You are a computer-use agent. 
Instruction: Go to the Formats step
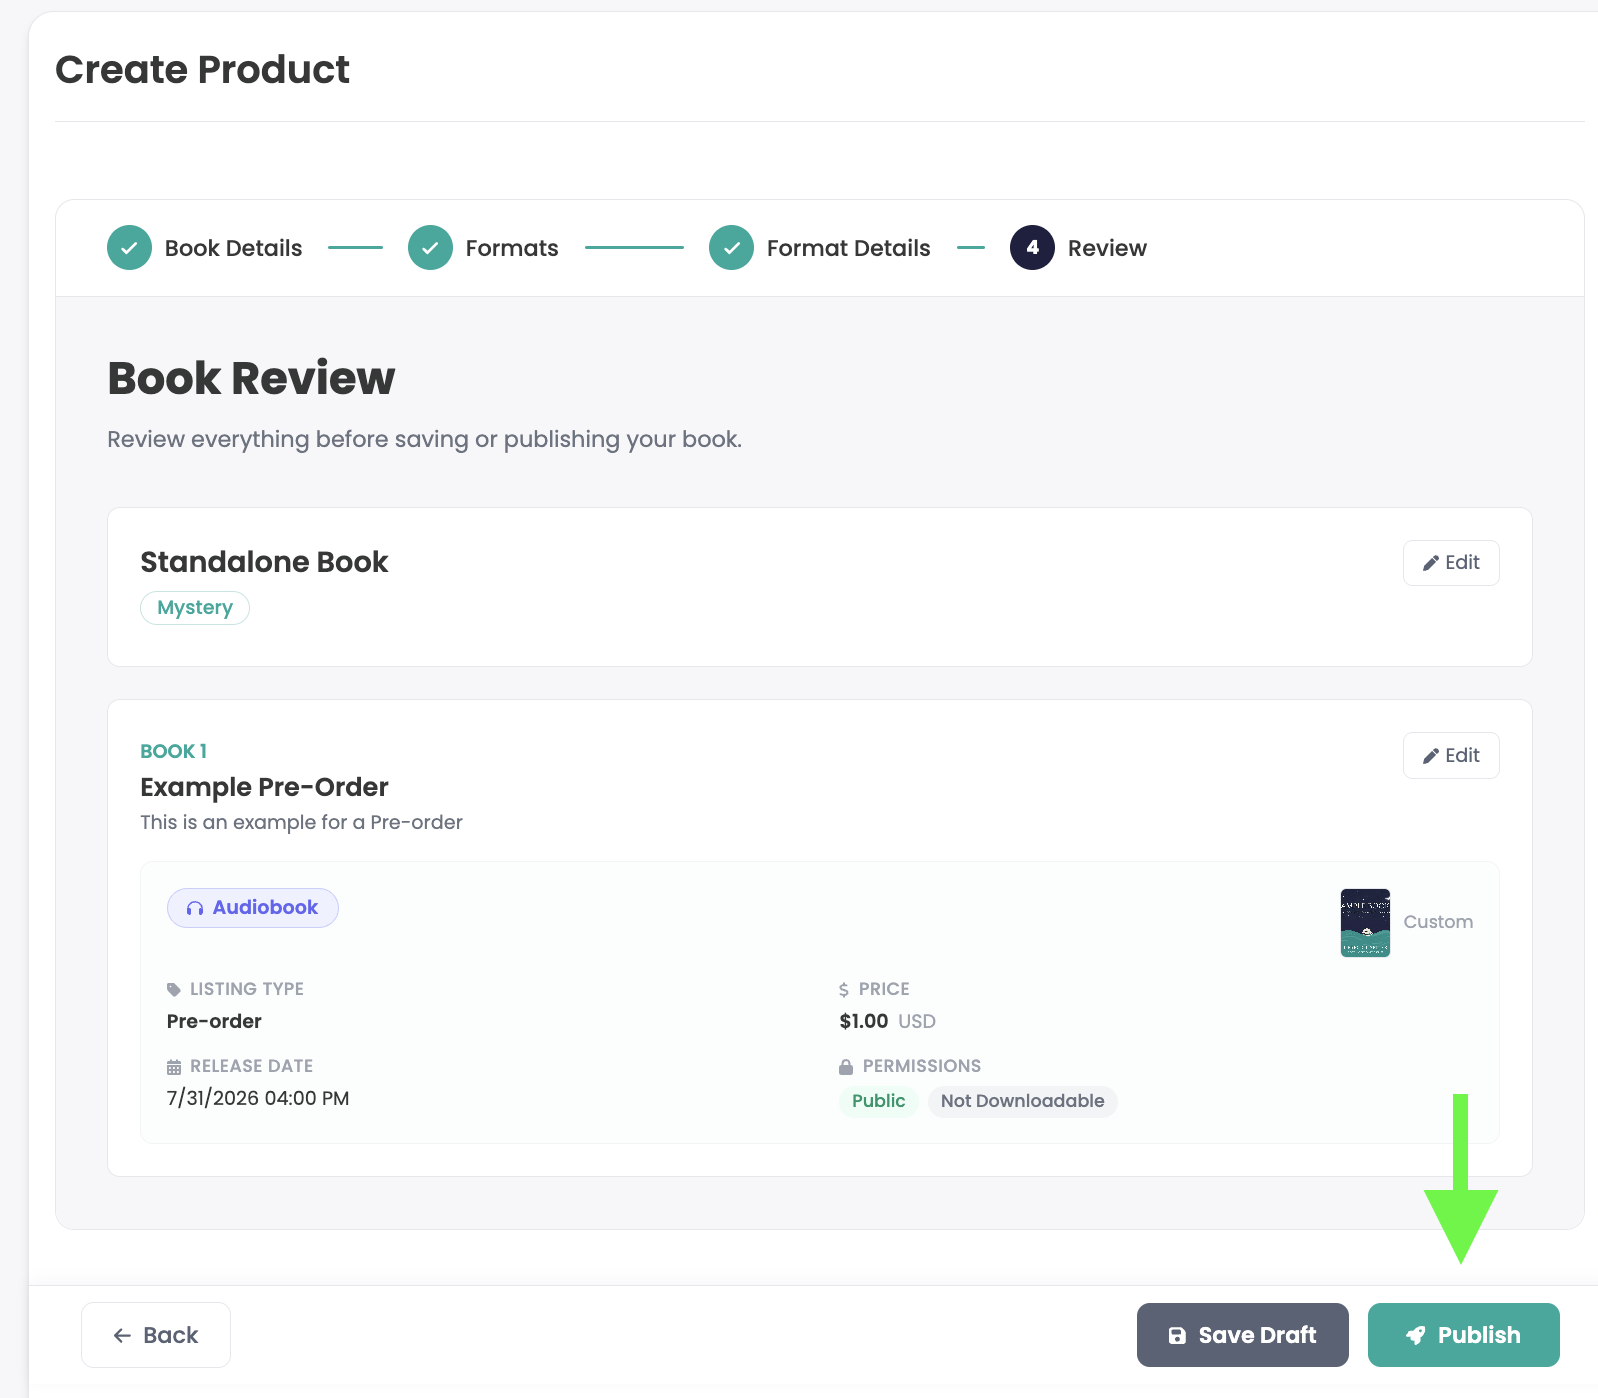click(512, 248)
